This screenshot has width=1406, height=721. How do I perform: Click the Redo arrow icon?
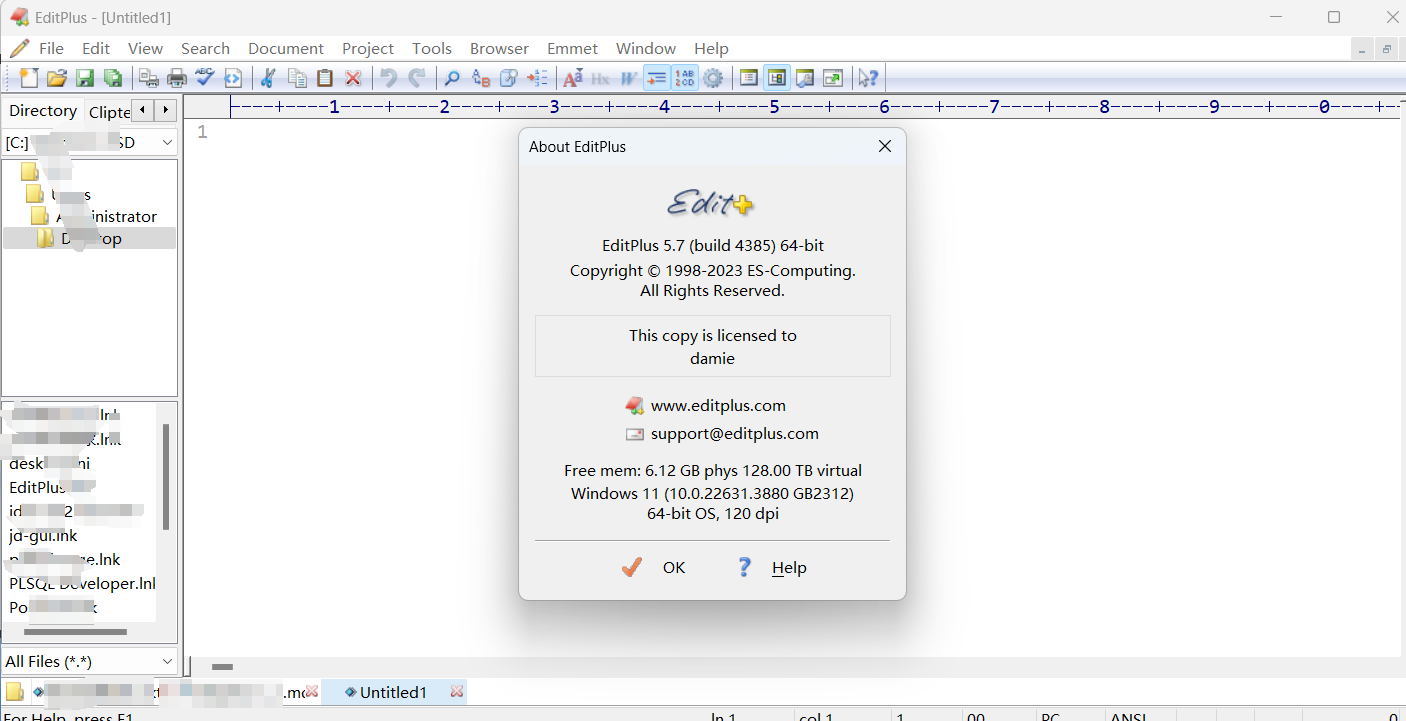tap(417, 78)
